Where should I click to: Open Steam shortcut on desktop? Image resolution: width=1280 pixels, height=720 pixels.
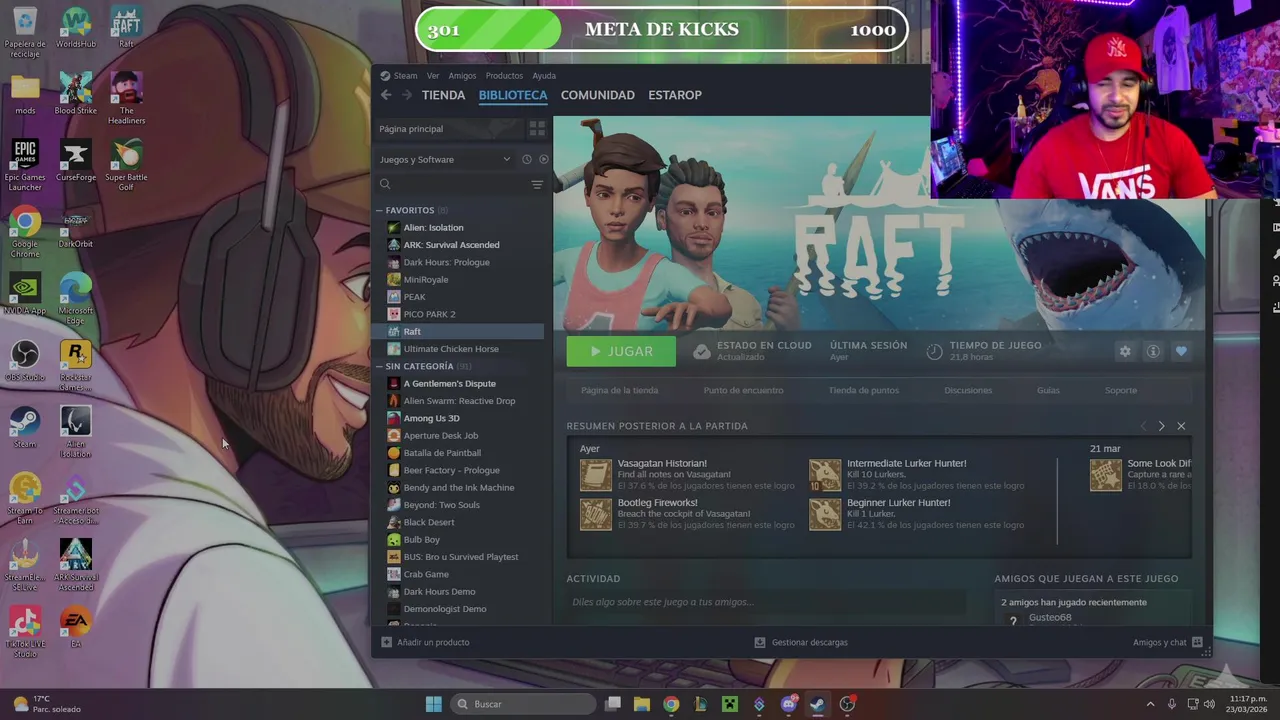point(25,428)
